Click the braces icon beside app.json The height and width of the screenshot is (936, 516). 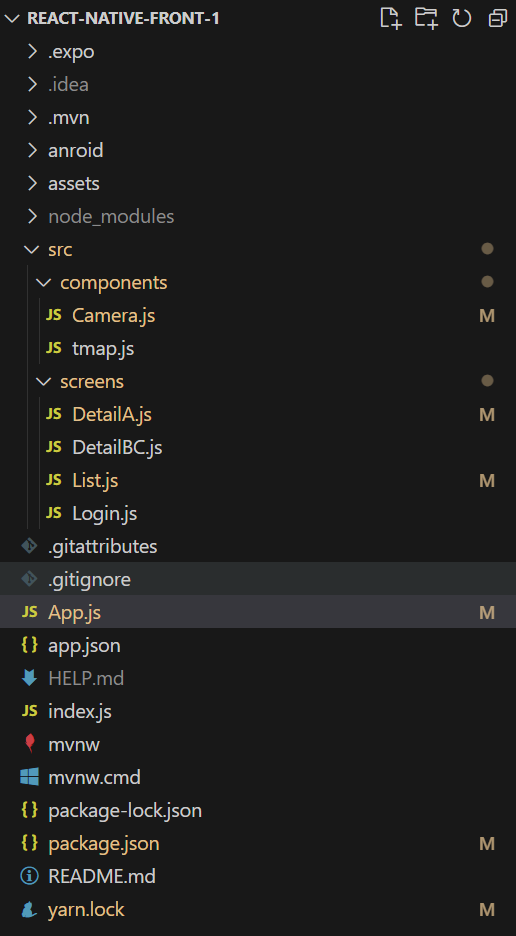pyautogui.click(x=29, y=645)
